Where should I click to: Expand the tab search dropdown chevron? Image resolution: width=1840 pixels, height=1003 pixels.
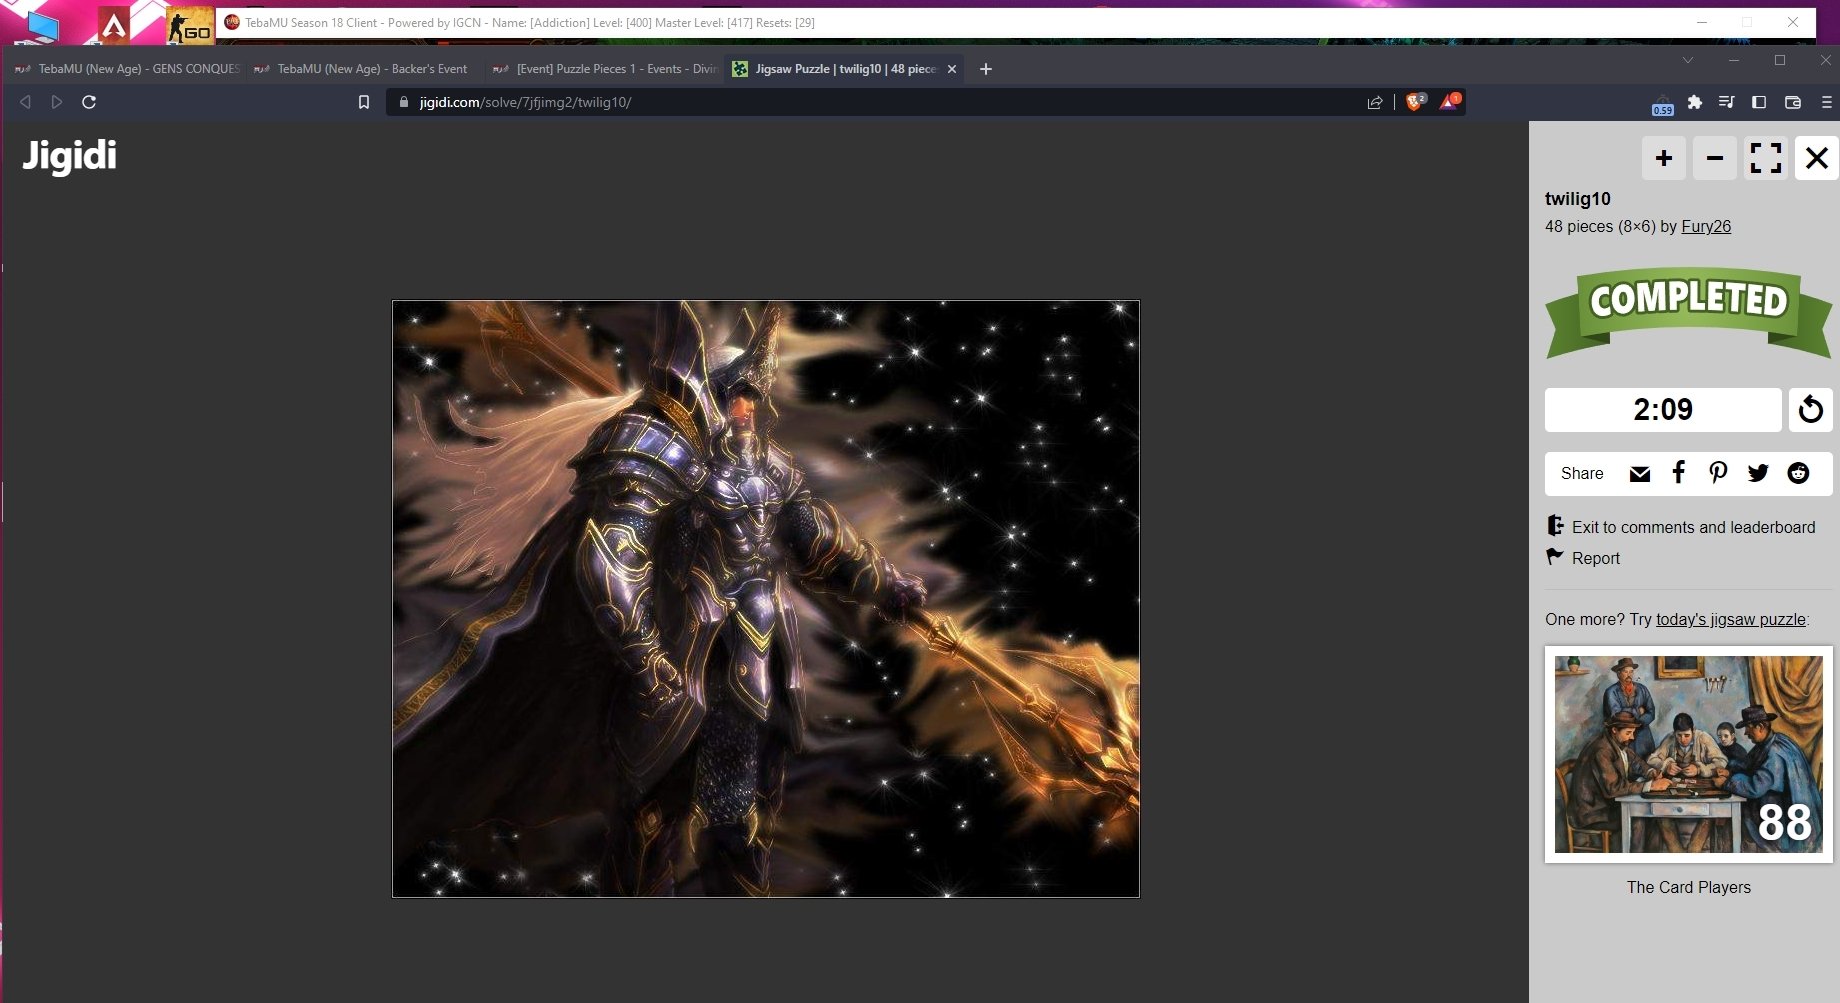[x=1688, y=60]
